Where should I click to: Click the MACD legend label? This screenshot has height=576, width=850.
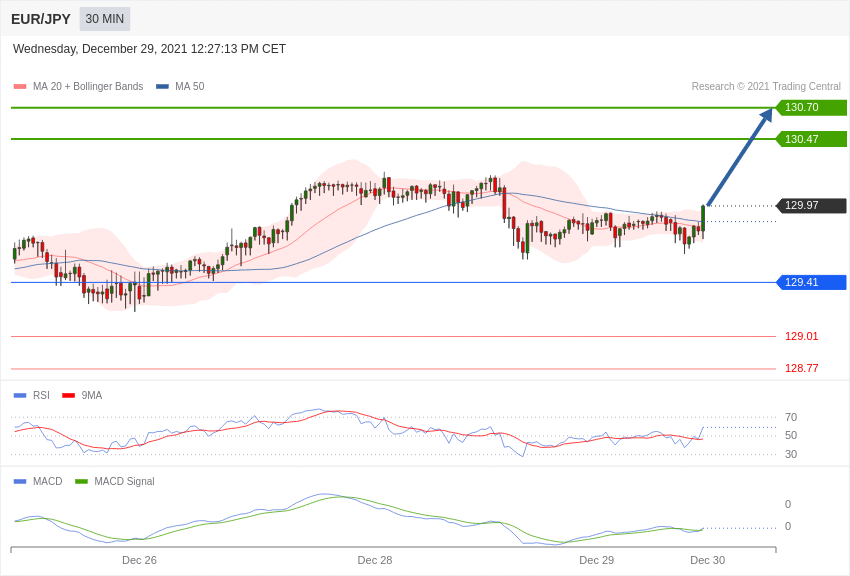tap(48, 481)
